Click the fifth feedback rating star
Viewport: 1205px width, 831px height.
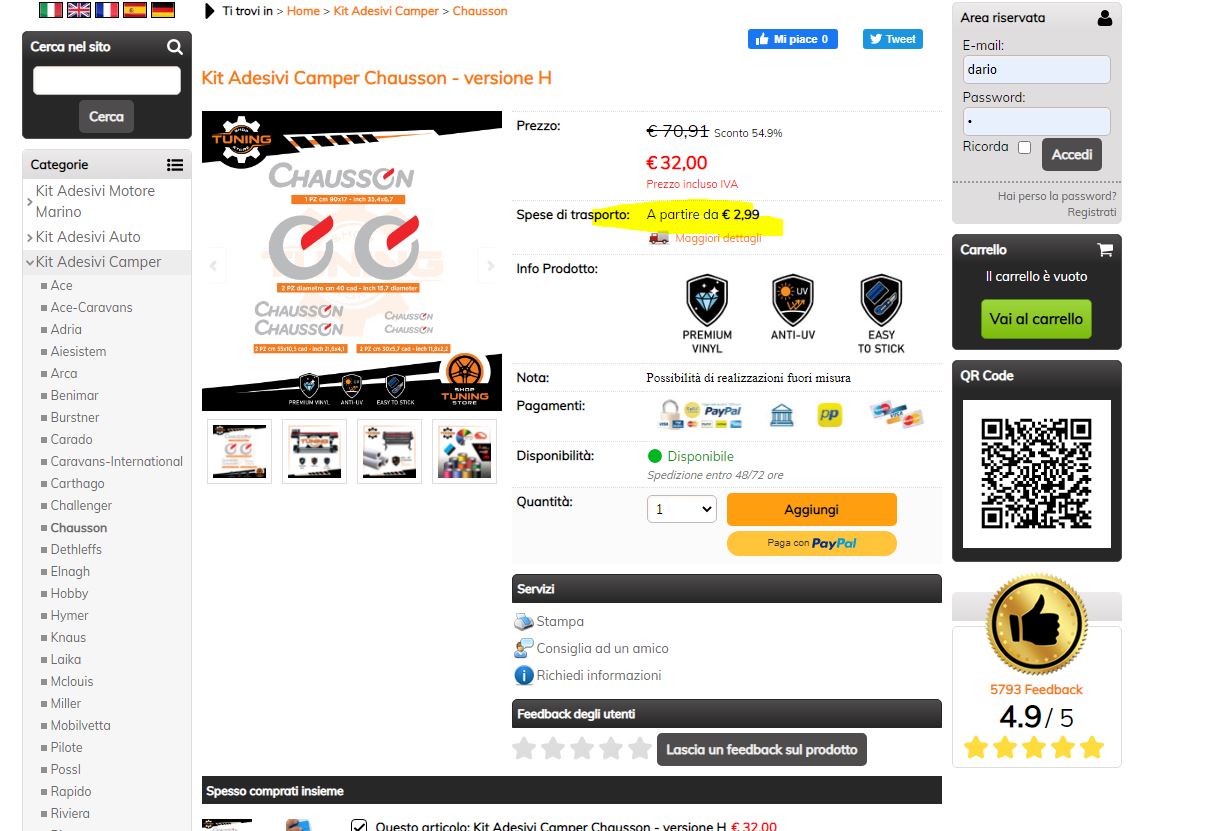coord(639,748)
